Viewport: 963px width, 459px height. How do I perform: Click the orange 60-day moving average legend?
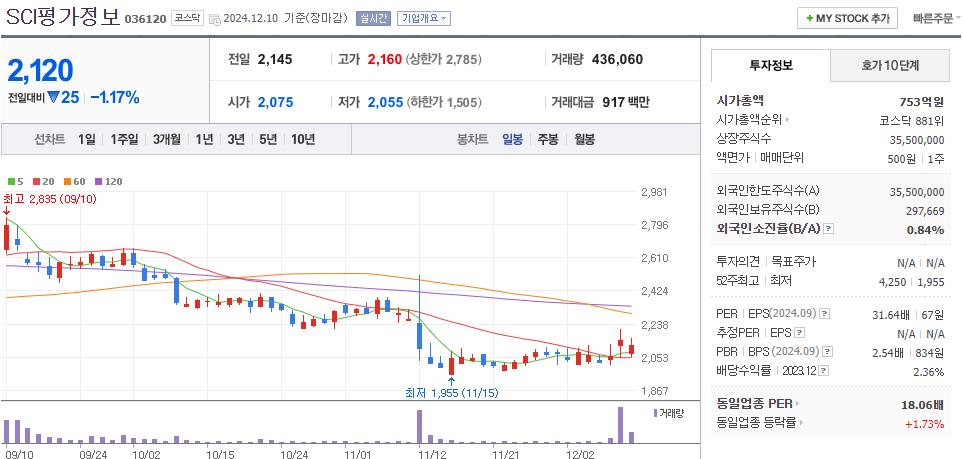point(75,182)
